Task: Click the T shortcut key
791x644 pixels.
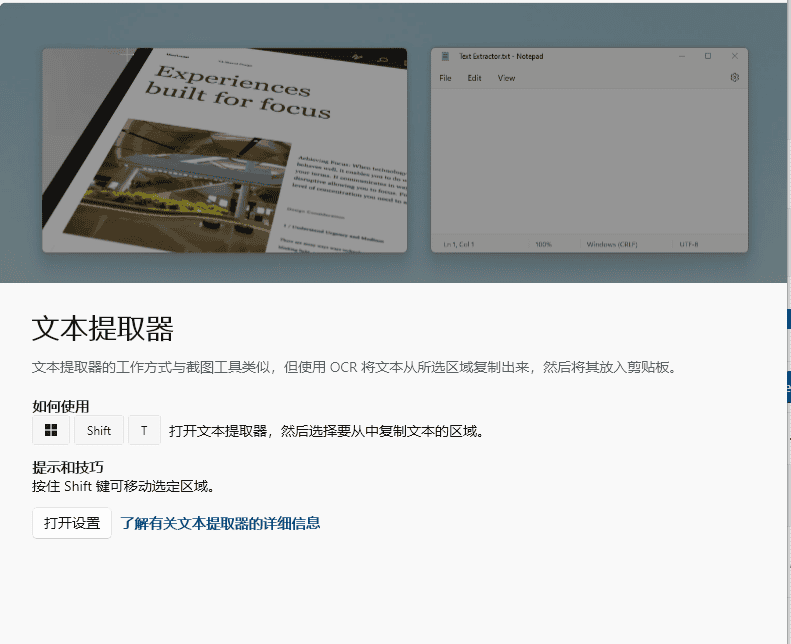Action: click(144, 430)
